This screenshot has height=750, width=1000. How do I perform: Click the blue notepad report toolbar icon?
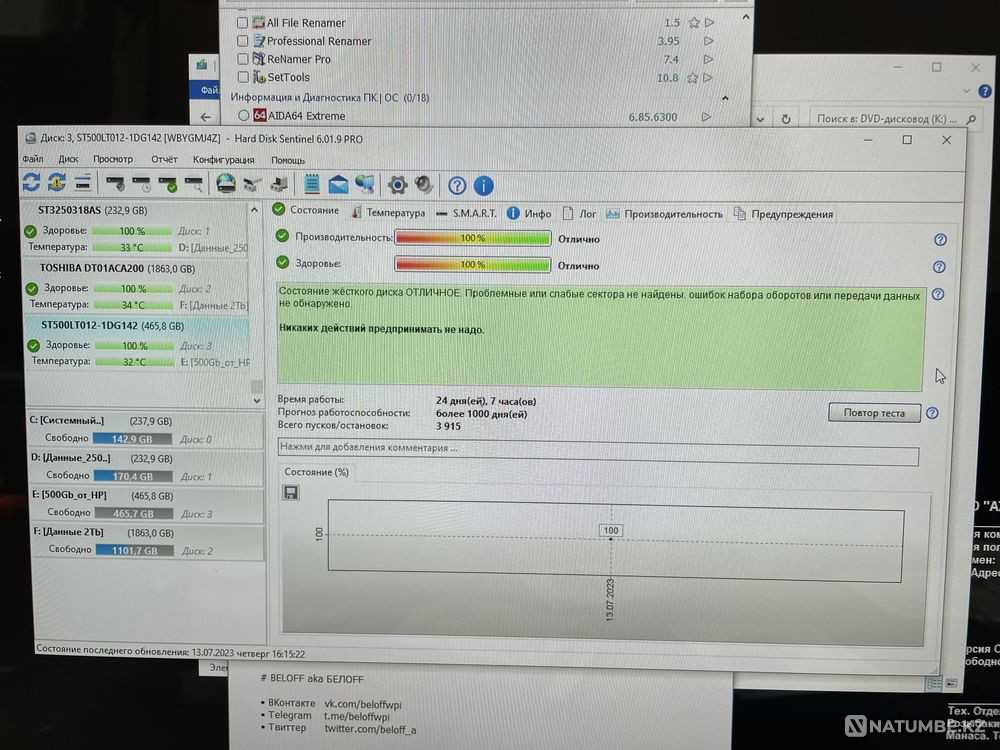312,184
